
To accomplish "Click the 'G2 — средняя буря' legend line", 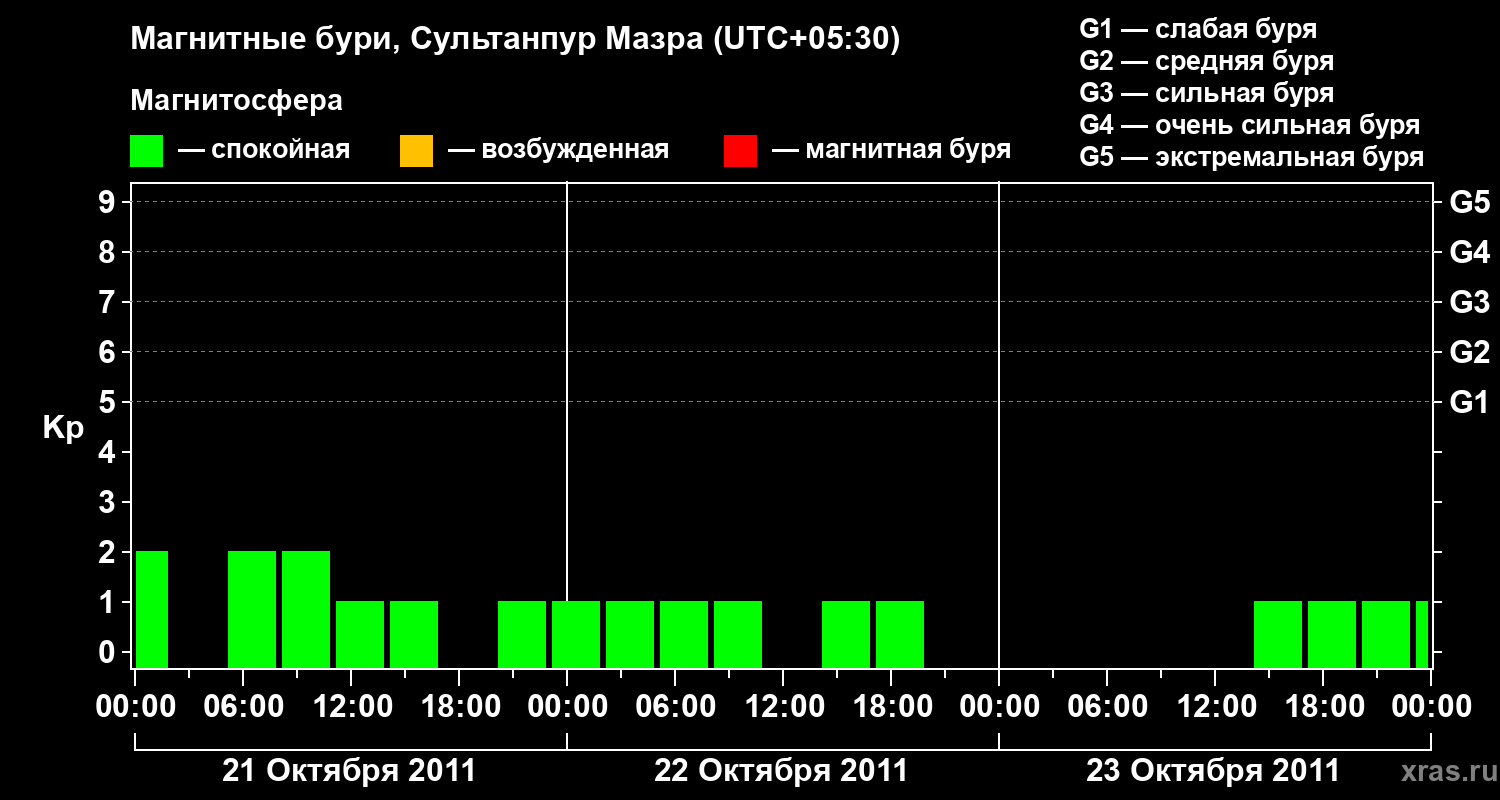I will (1207, 61).
